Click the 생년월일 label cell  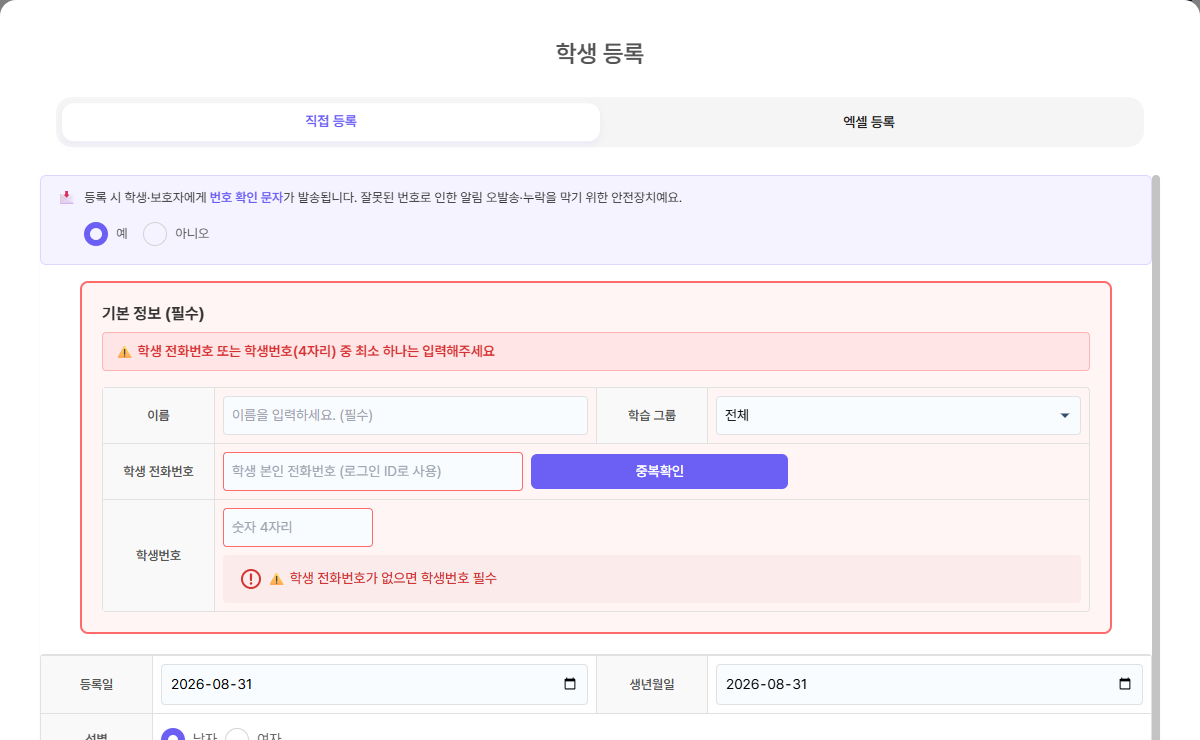652,684
